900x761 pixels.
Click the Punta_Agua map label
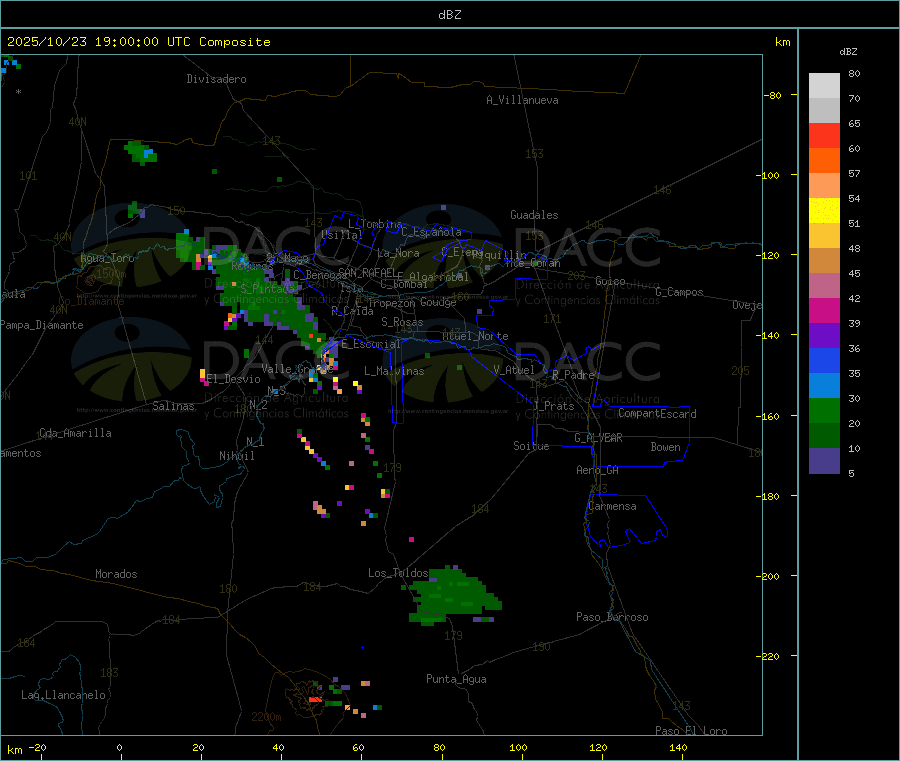456,679
